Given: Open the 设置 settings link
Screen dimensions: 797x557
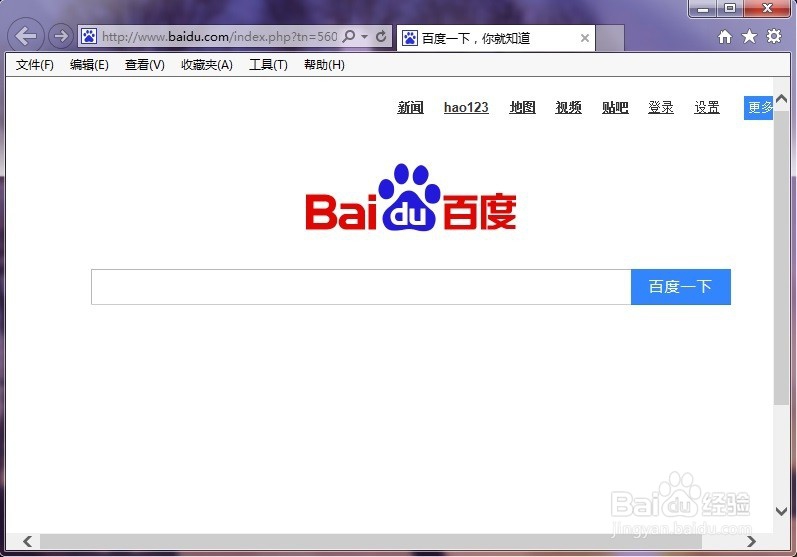Looking at the screenshot, I should coord(707,107).
